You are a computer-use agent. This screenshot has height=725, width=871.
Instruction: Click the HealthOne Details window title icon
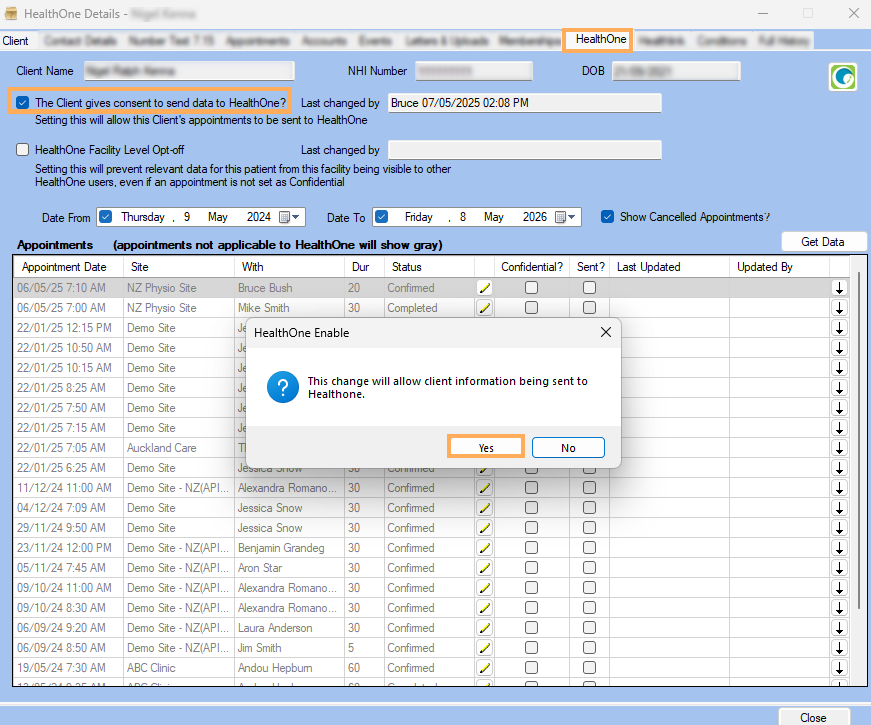pos(11,13)
